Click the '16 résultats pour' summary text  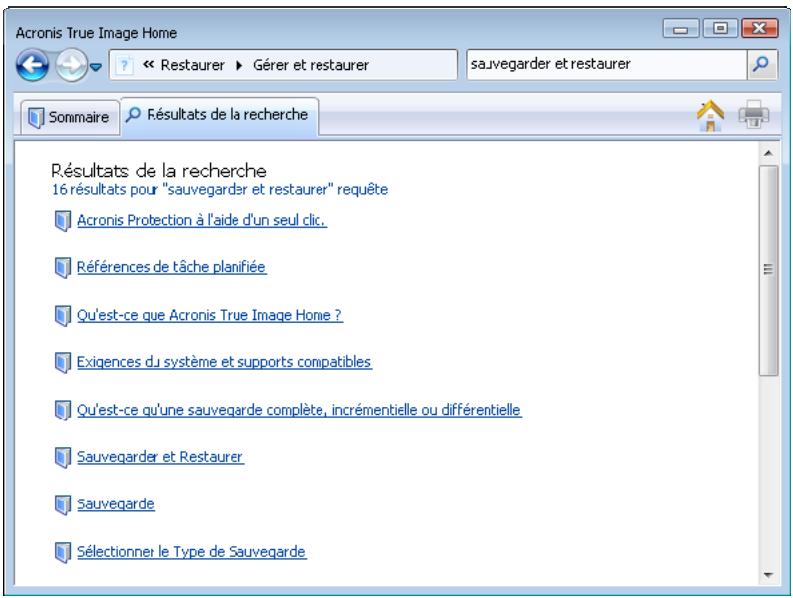(220, 189)
